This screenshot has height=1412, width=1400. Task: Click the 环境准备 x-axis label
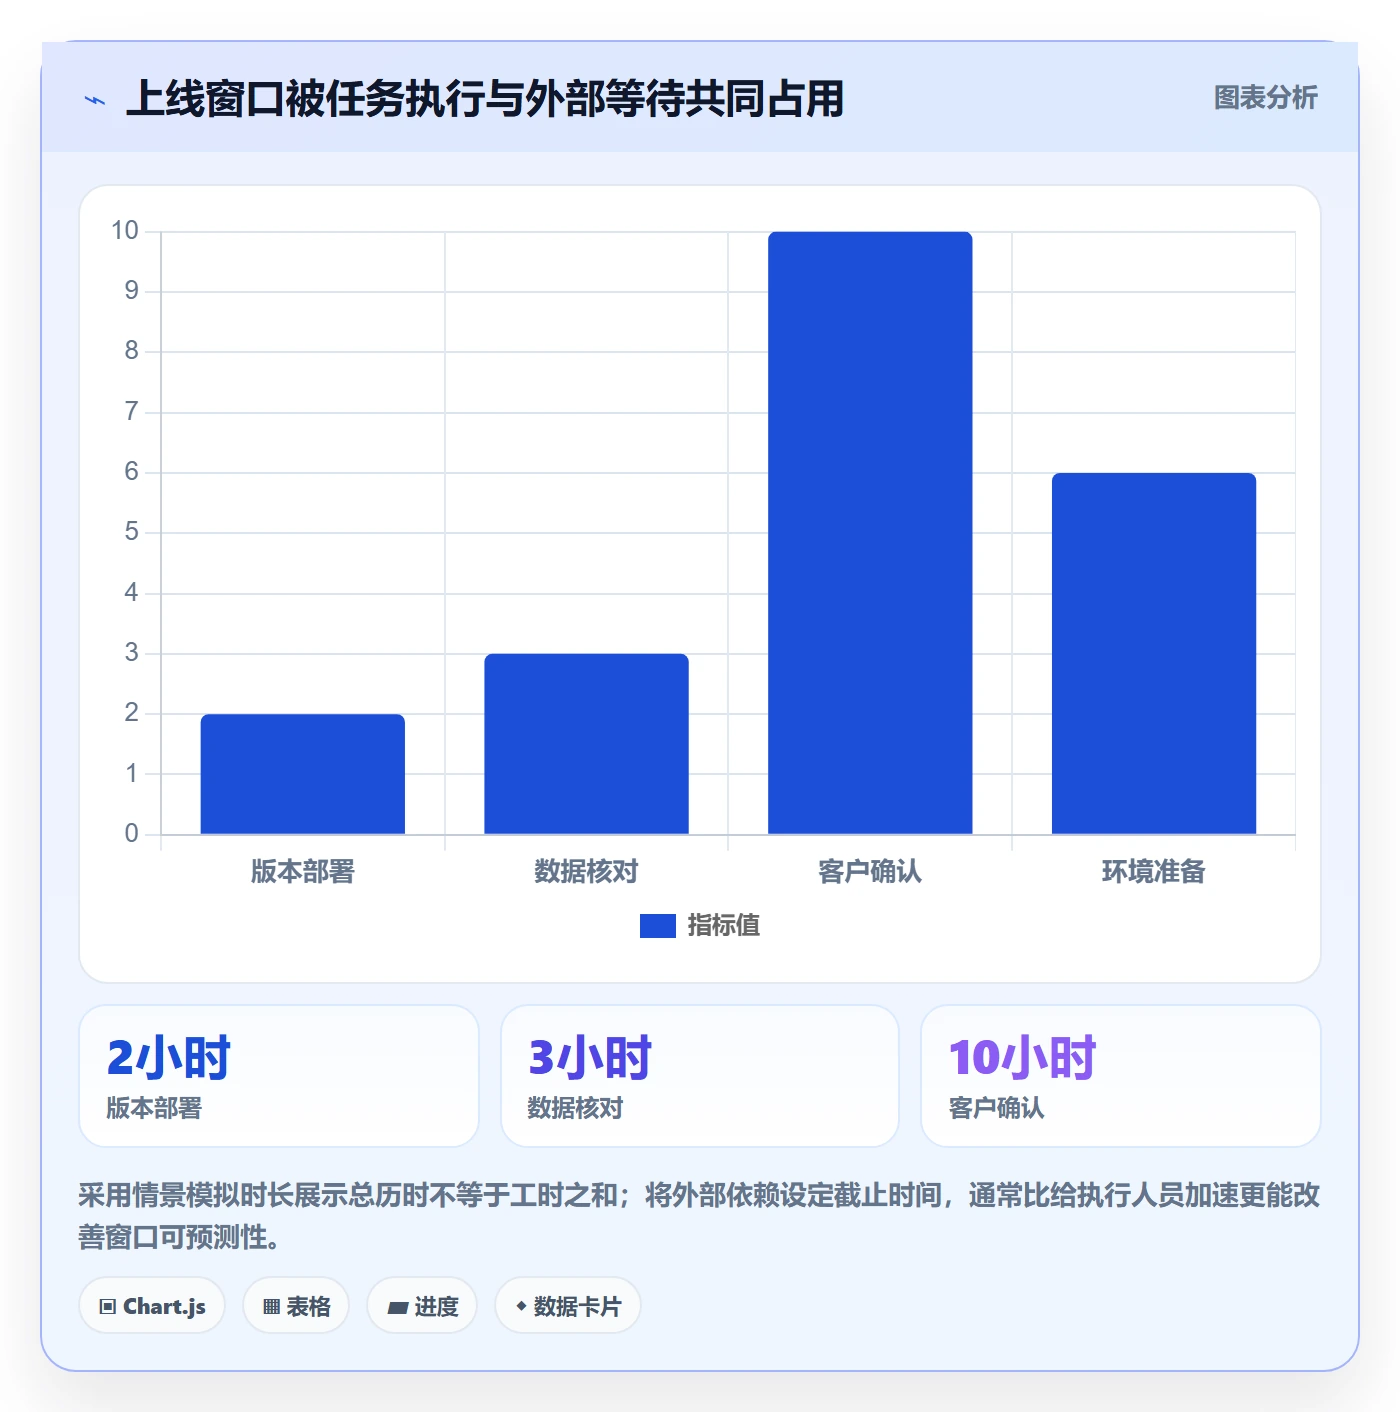pos(1153,872)
